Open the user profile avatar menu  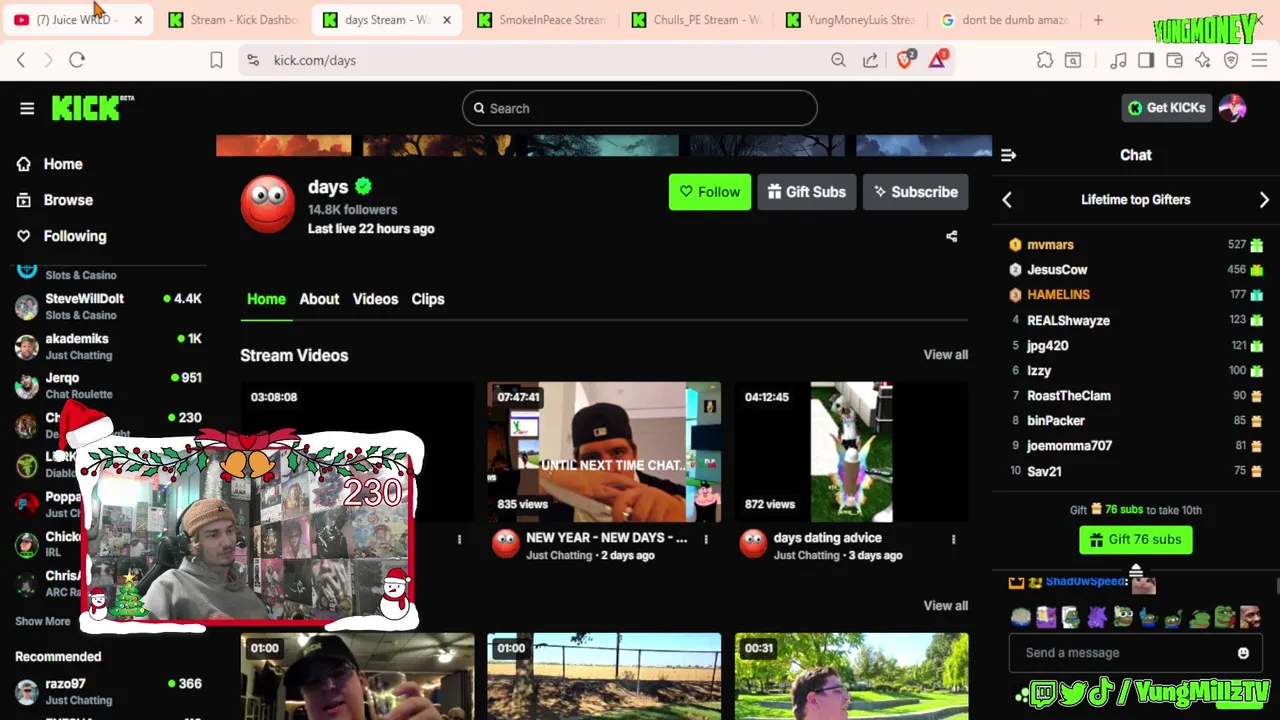pos(1233,108)
